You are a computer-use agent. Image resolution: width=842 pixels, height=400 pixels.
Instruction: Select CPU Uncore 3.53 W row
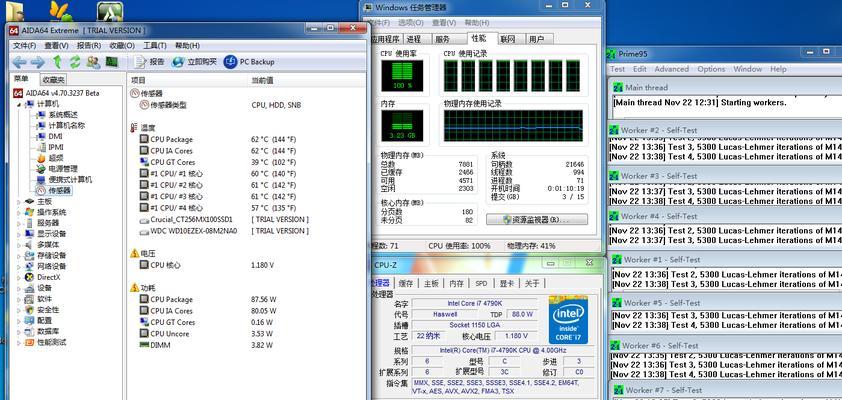point(247,334)
